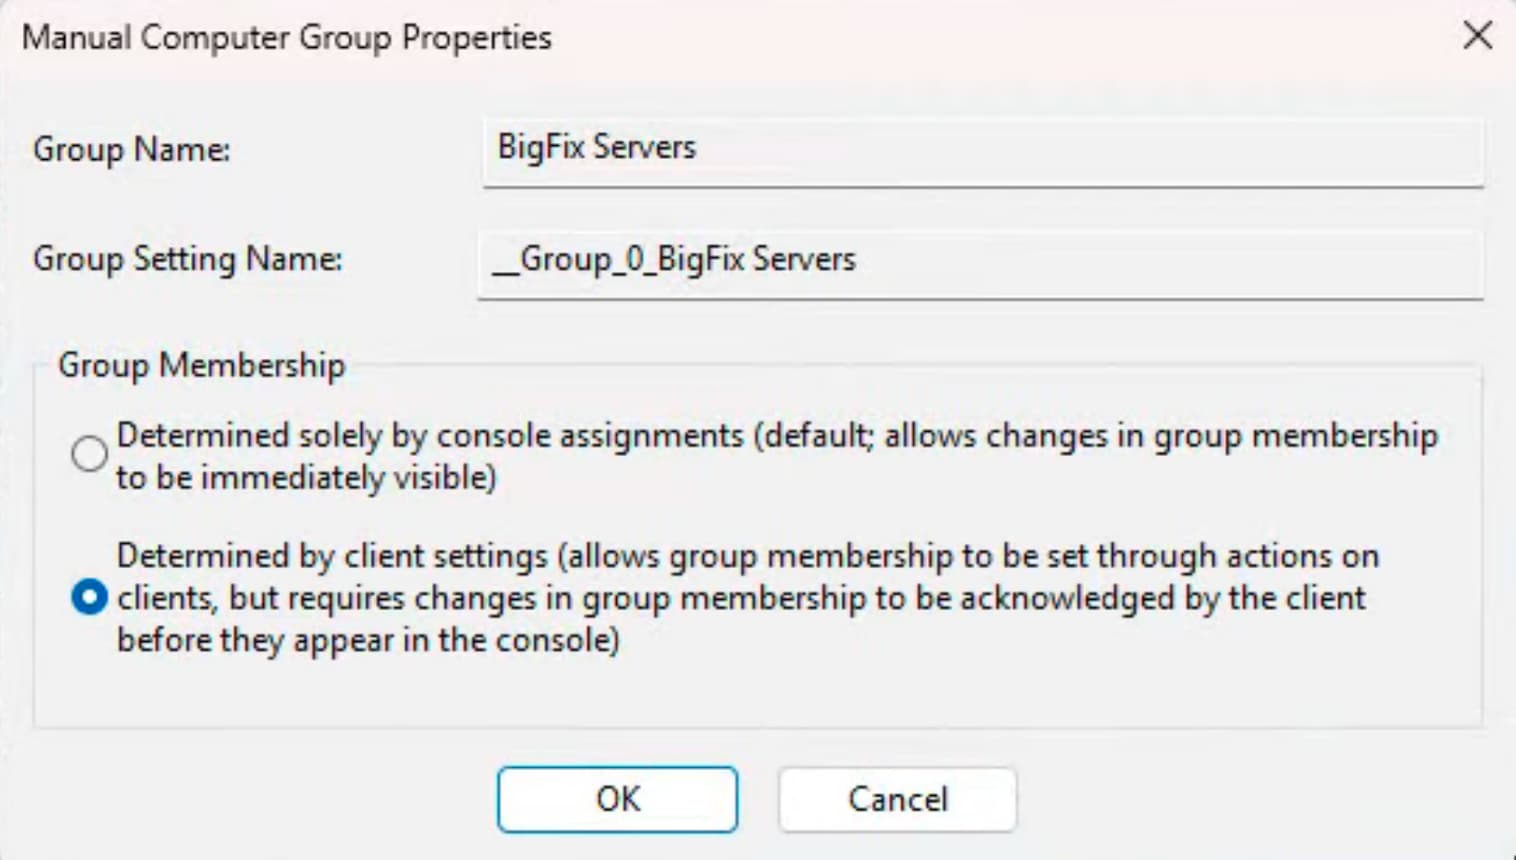Click the '__Group_0_BigFix Servers' setting name text

tap(674, 260)
